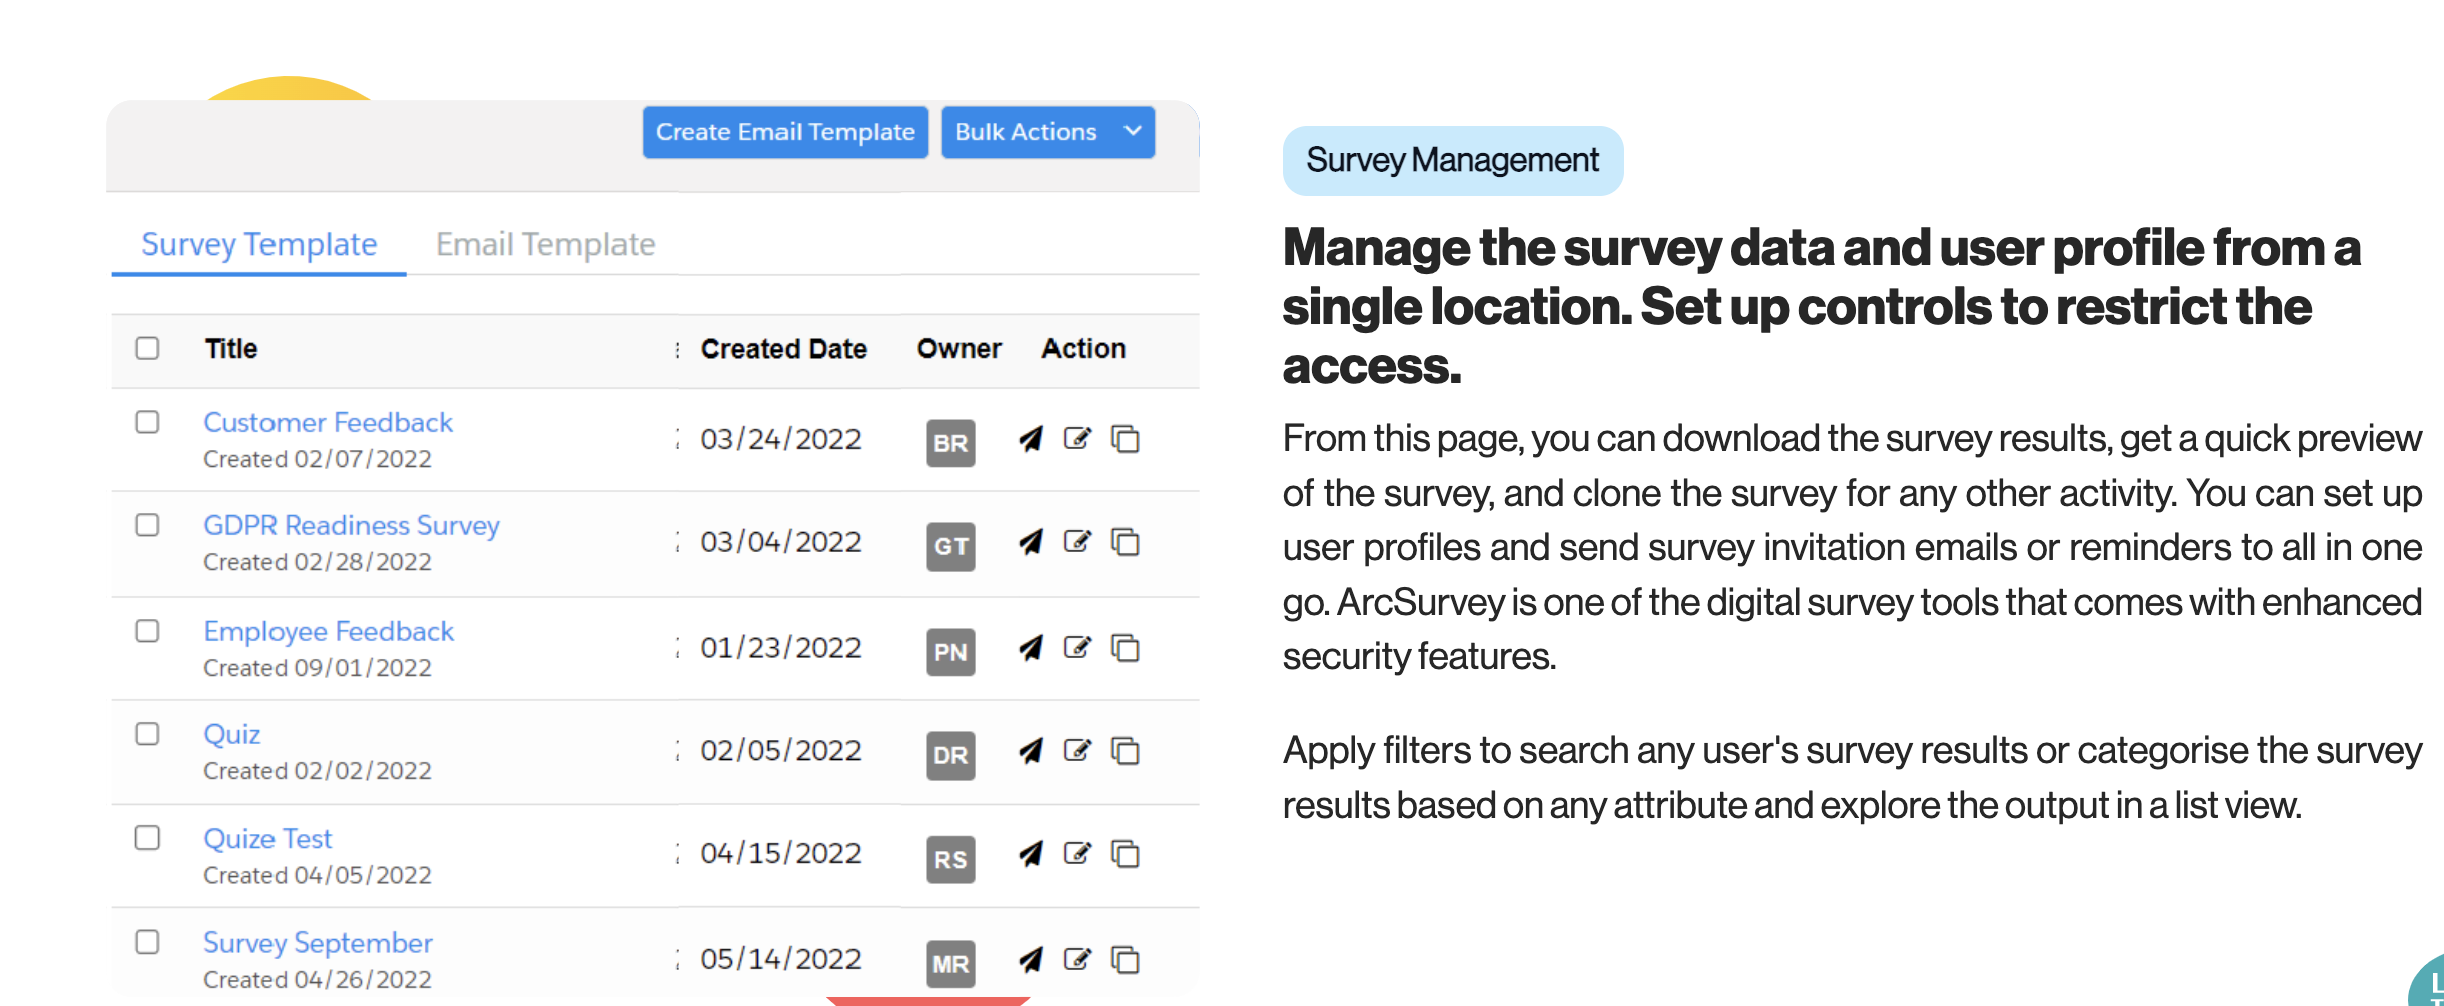This screenshot has height=1006, width=2444.
Task: Open the Employee Feedback survey link
Action: click(328, 631)
